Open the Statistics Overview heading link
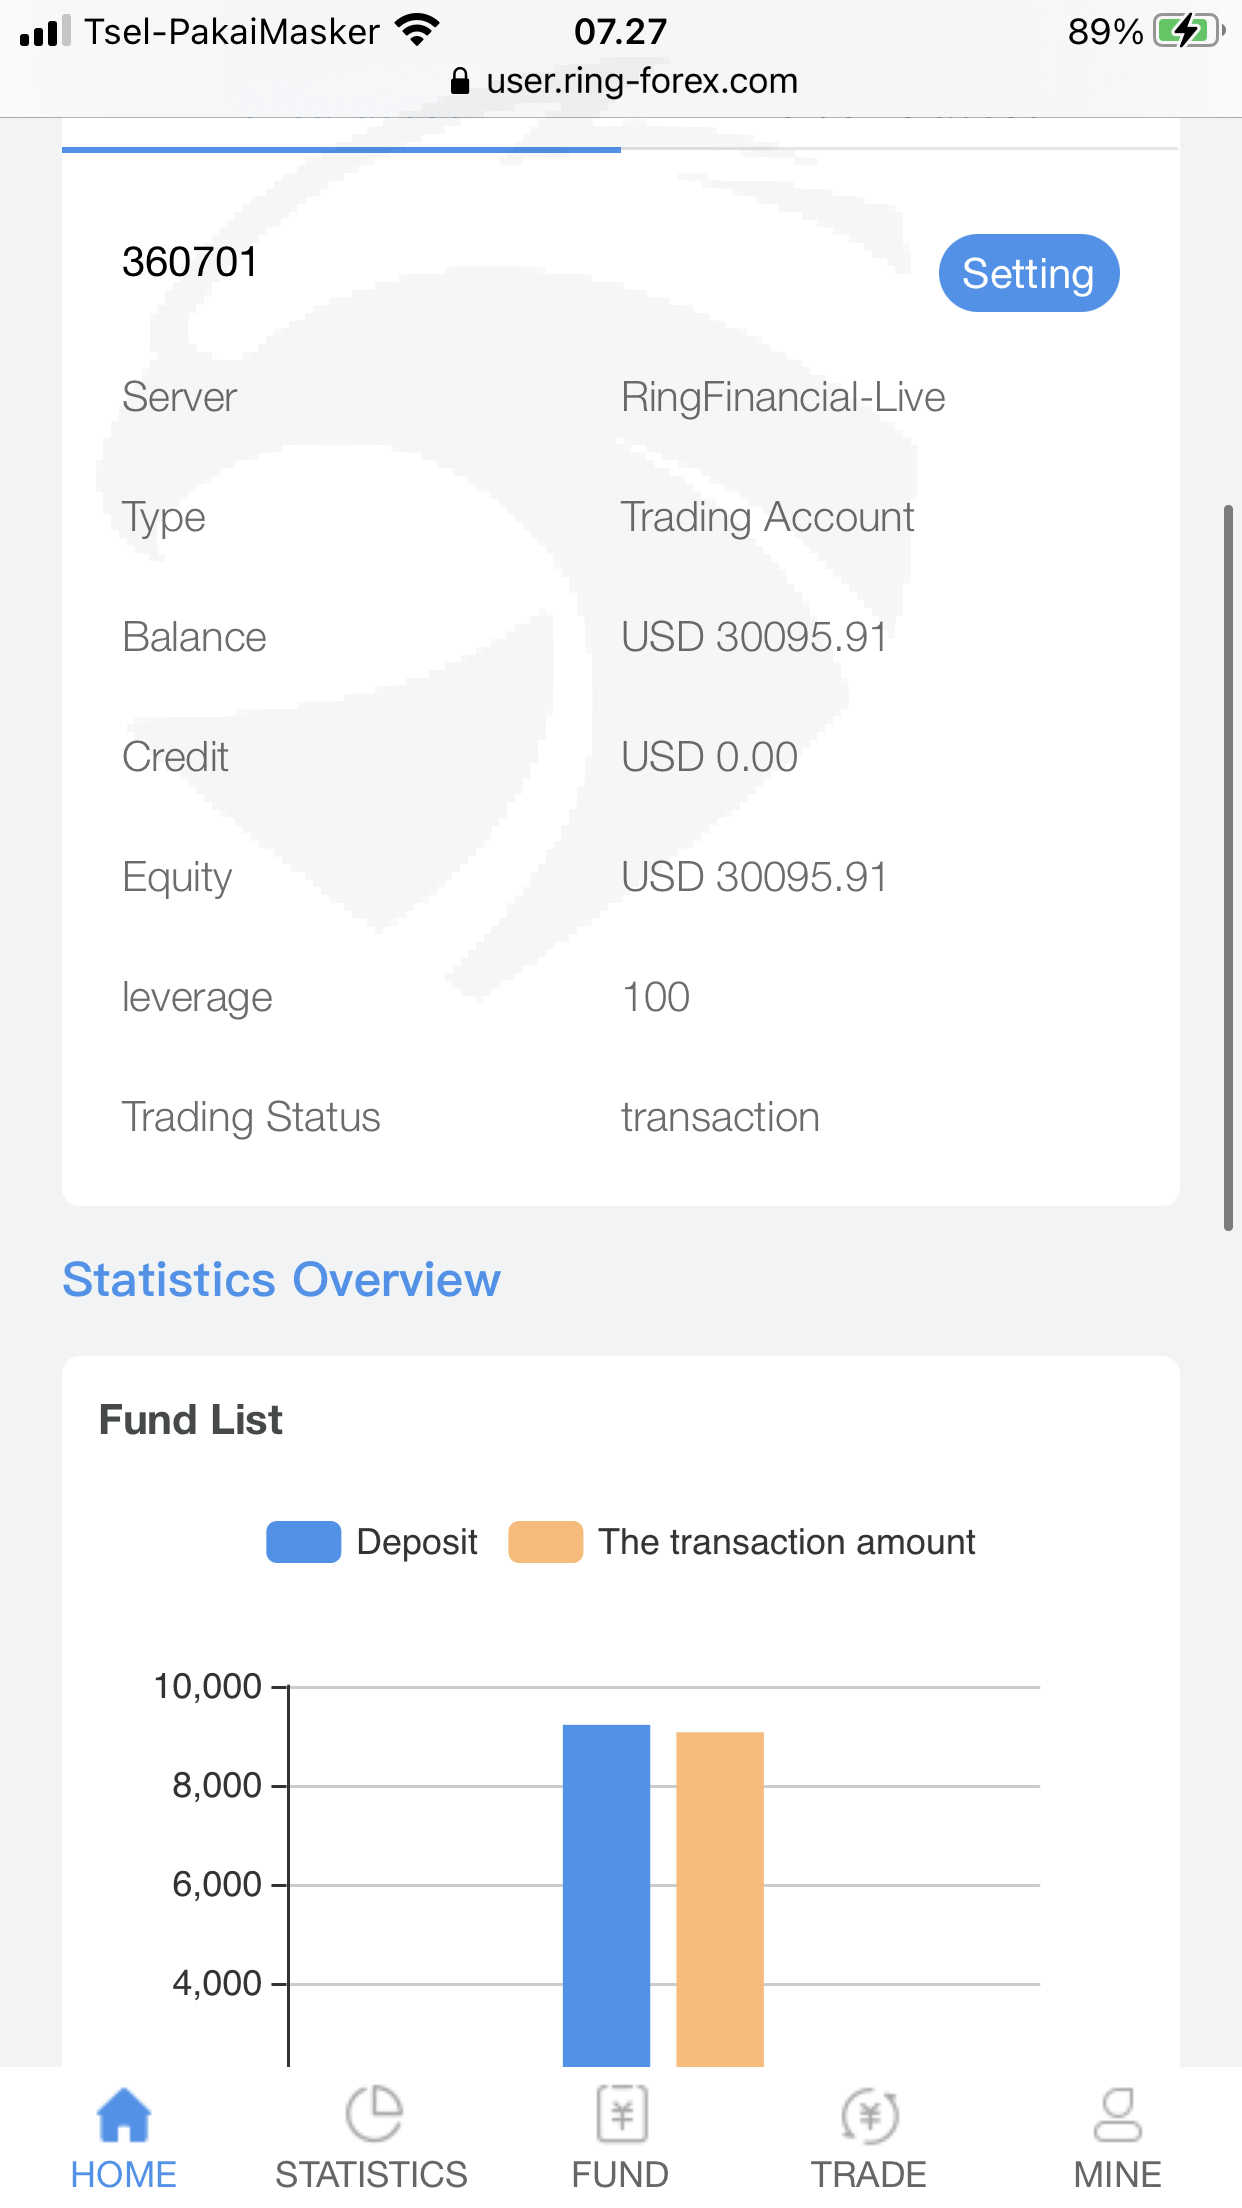Screen dimensions: 1242x2208 coord(281,1279)
